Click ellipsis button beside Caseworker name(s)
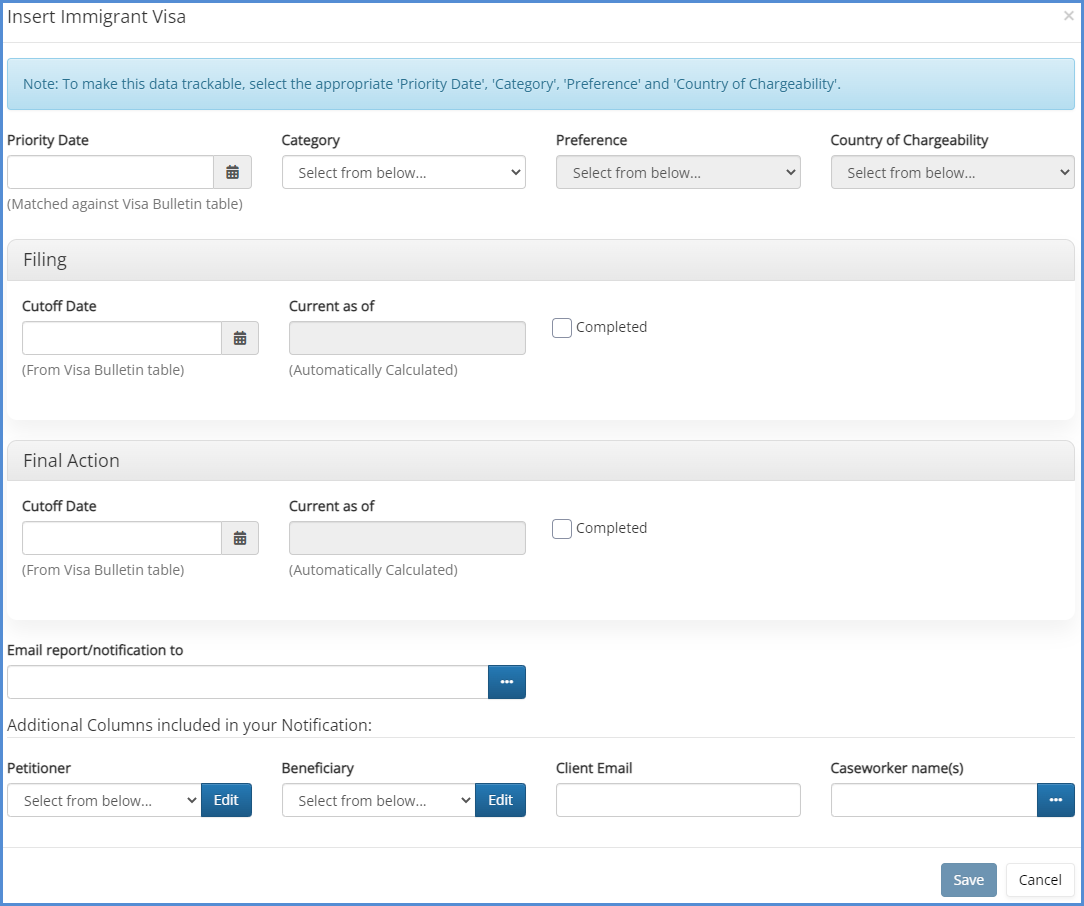 click(1055, 800)
